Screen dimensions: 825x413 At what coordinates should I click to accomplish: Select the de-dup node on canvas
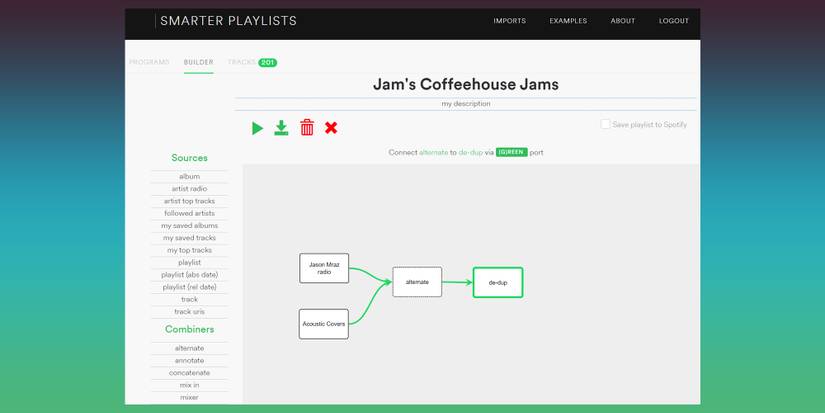[x=498, y=283]
